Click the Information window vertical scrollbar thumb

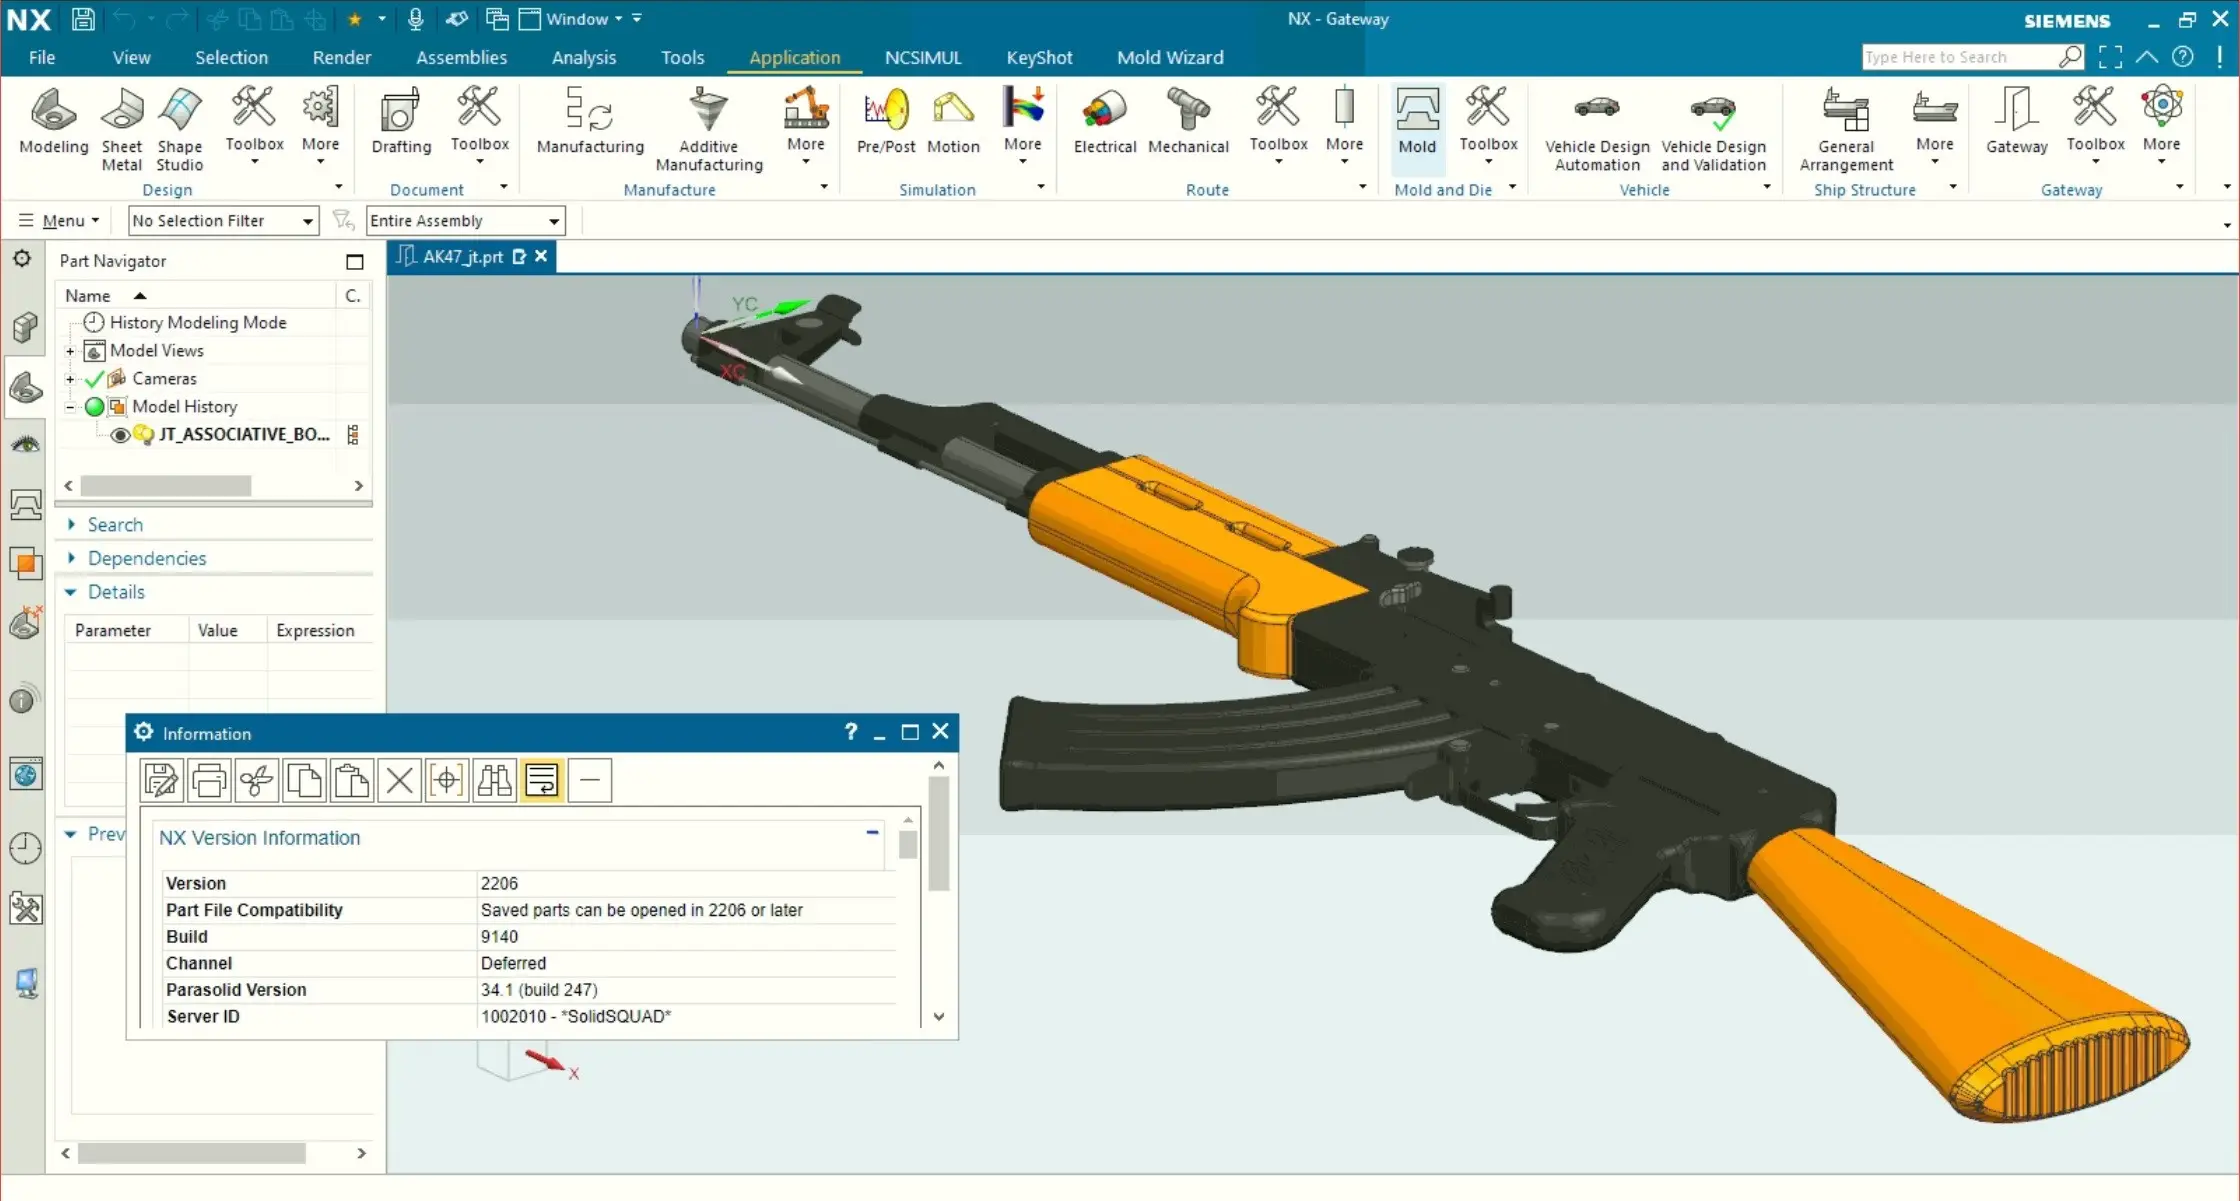point(938,834)
